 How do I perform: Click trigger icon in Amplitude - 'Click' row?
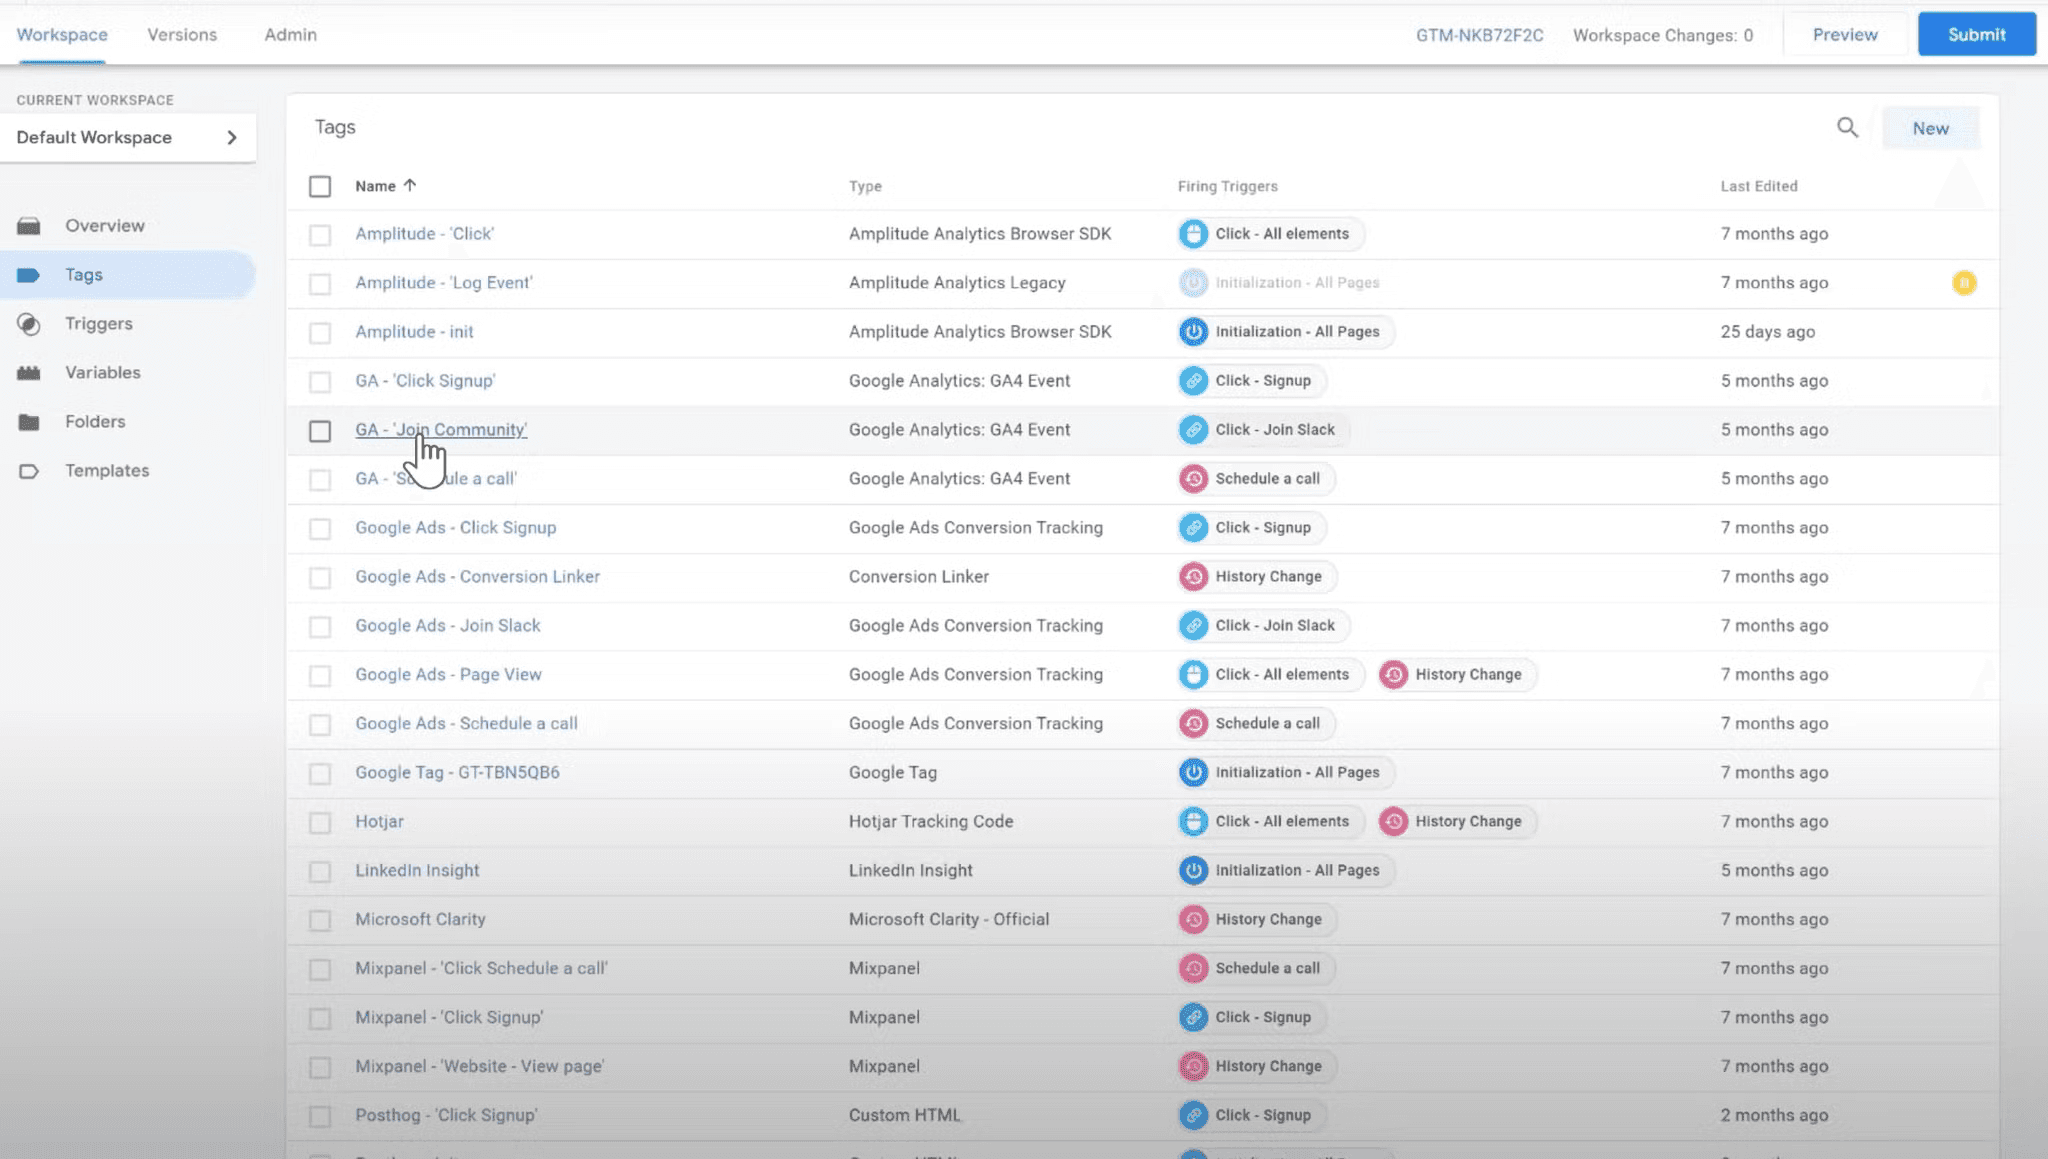pyautogui.click(x=1193, y=234)
